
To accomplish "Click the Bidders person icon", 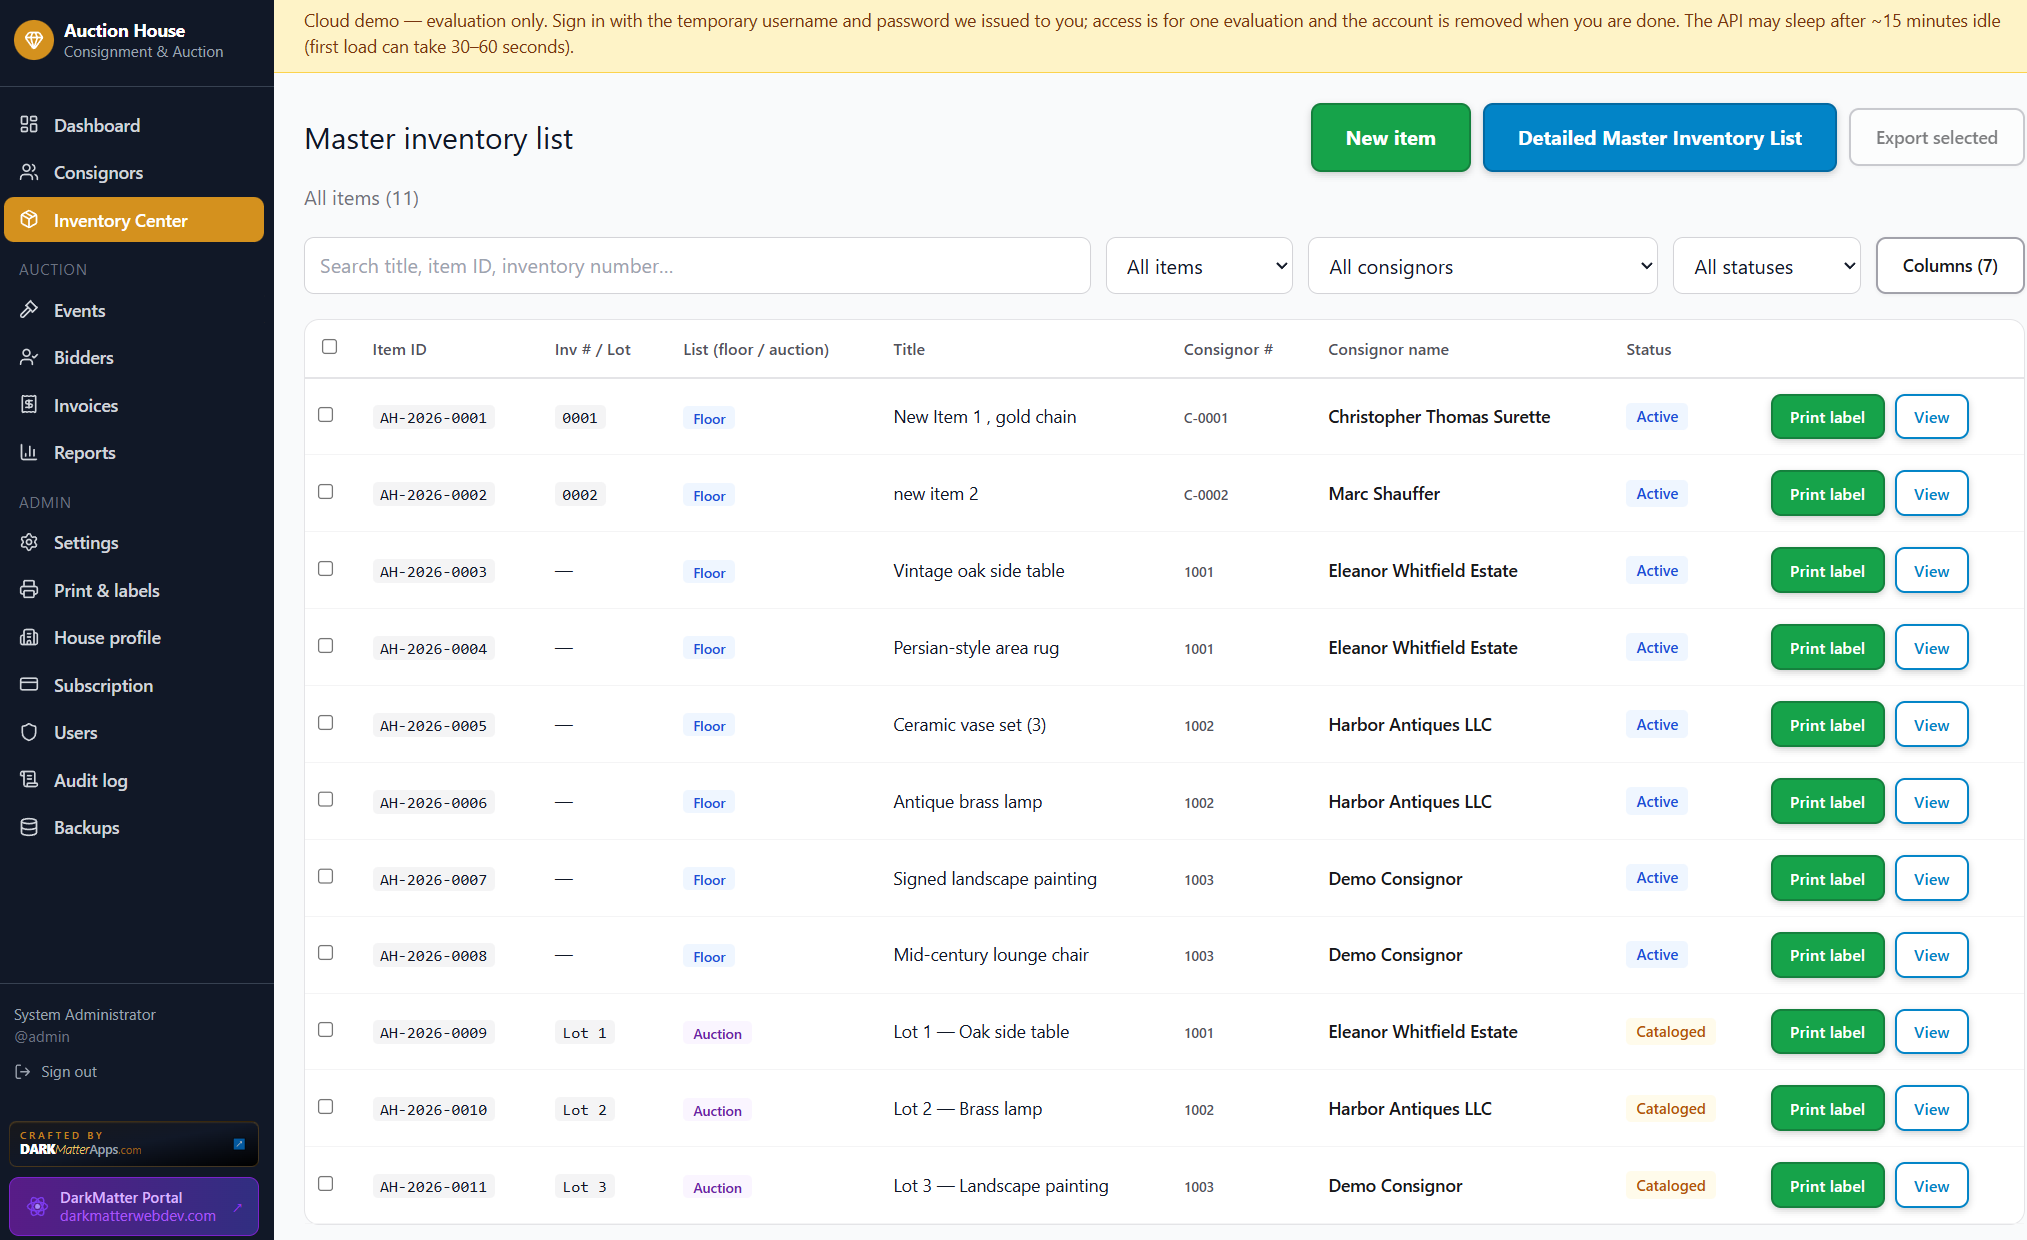I will click(x=29, y=357).
